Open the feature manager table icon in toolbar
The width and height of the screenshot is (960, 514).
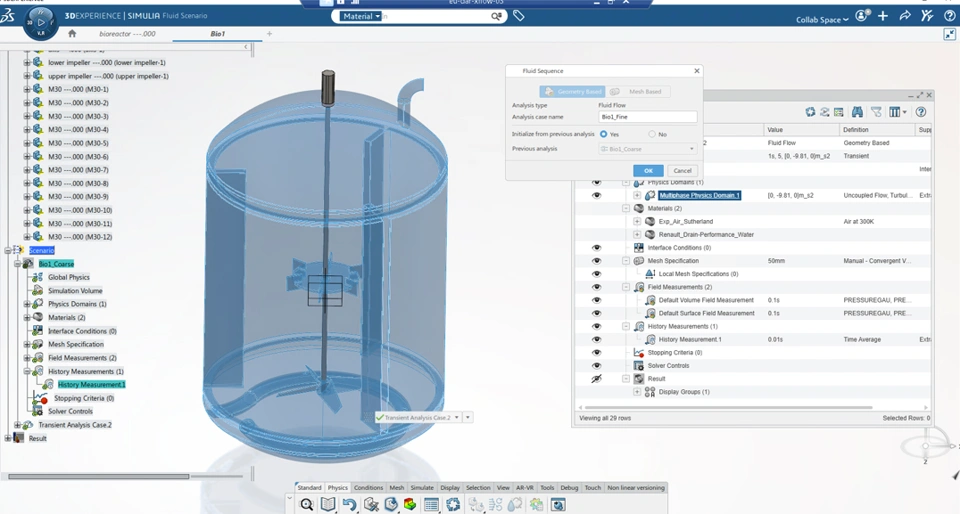(431, 504)
